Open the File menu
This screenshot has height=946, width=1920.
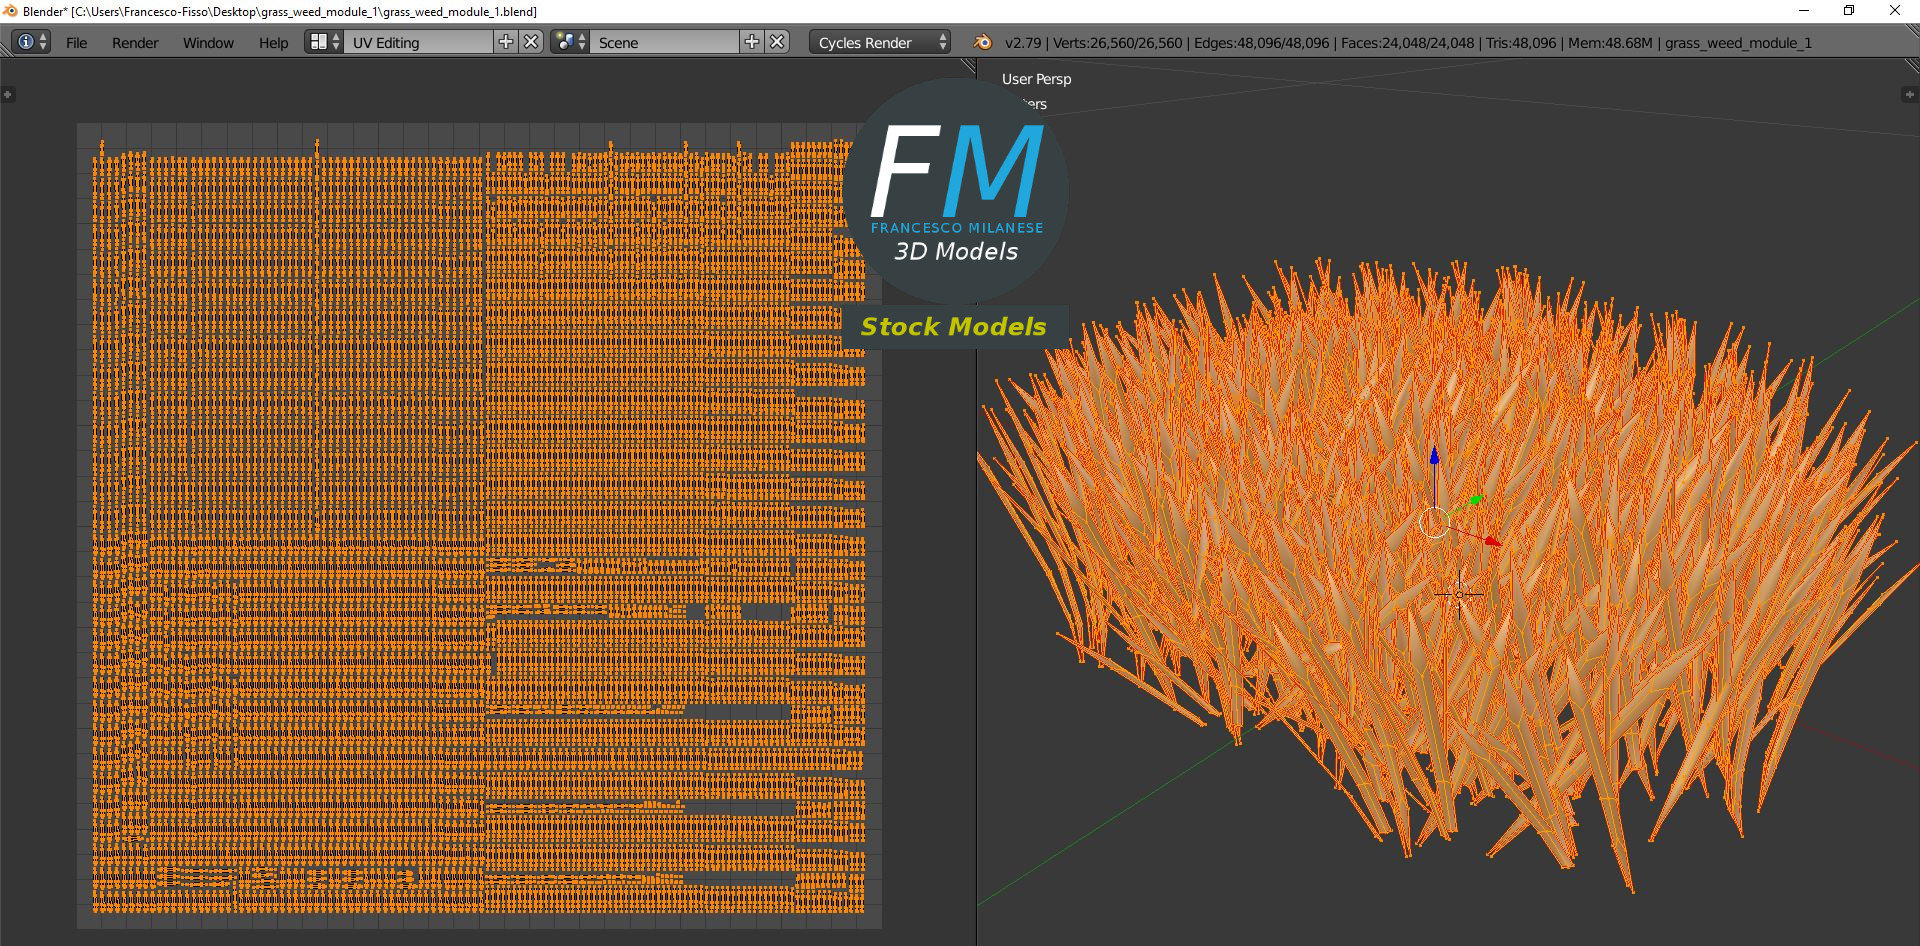coord(76,43)
